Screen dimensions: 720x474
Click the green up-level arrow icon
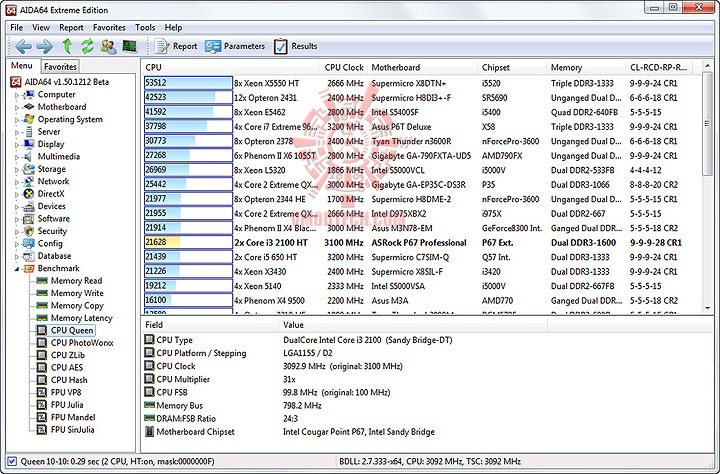(67, 46)
